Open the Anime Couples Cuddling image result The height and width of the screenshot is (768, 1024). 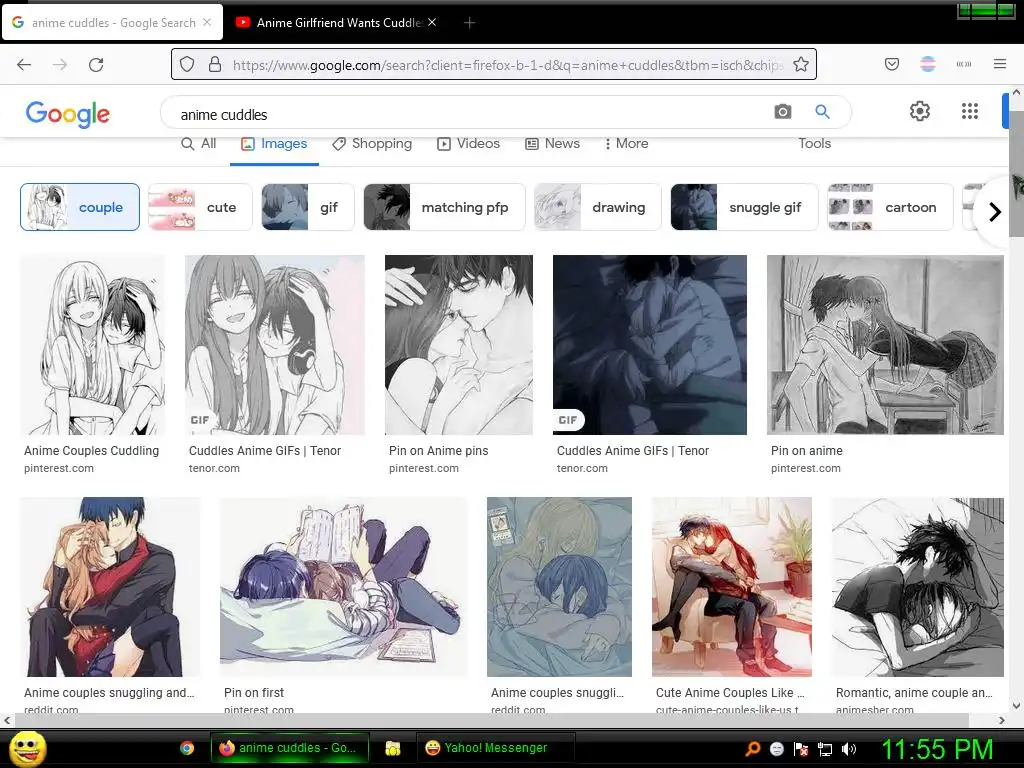(92, 345)
